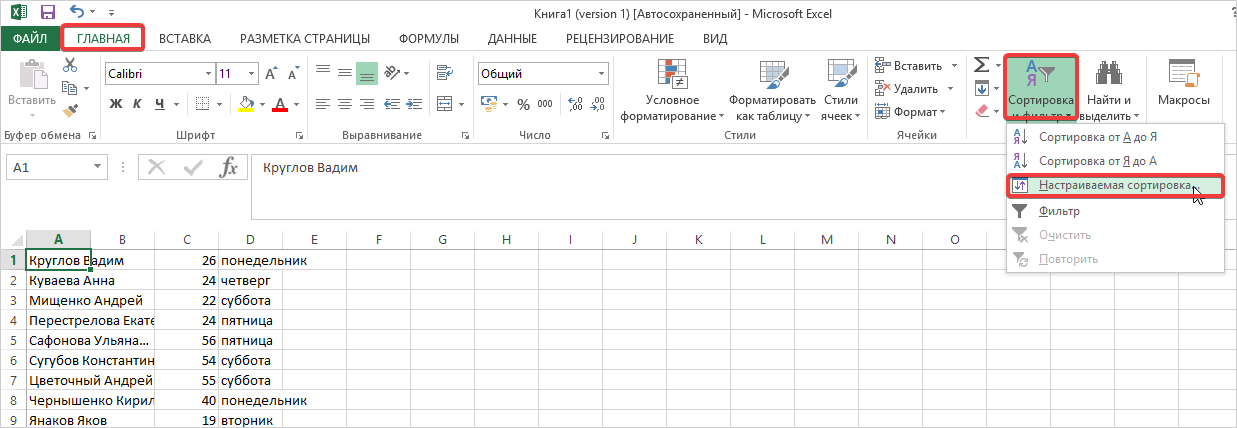The width and height of the screenshot is (1237, 428).
Task: Save the workbook with the floppy icon
Action: [48, 13]
